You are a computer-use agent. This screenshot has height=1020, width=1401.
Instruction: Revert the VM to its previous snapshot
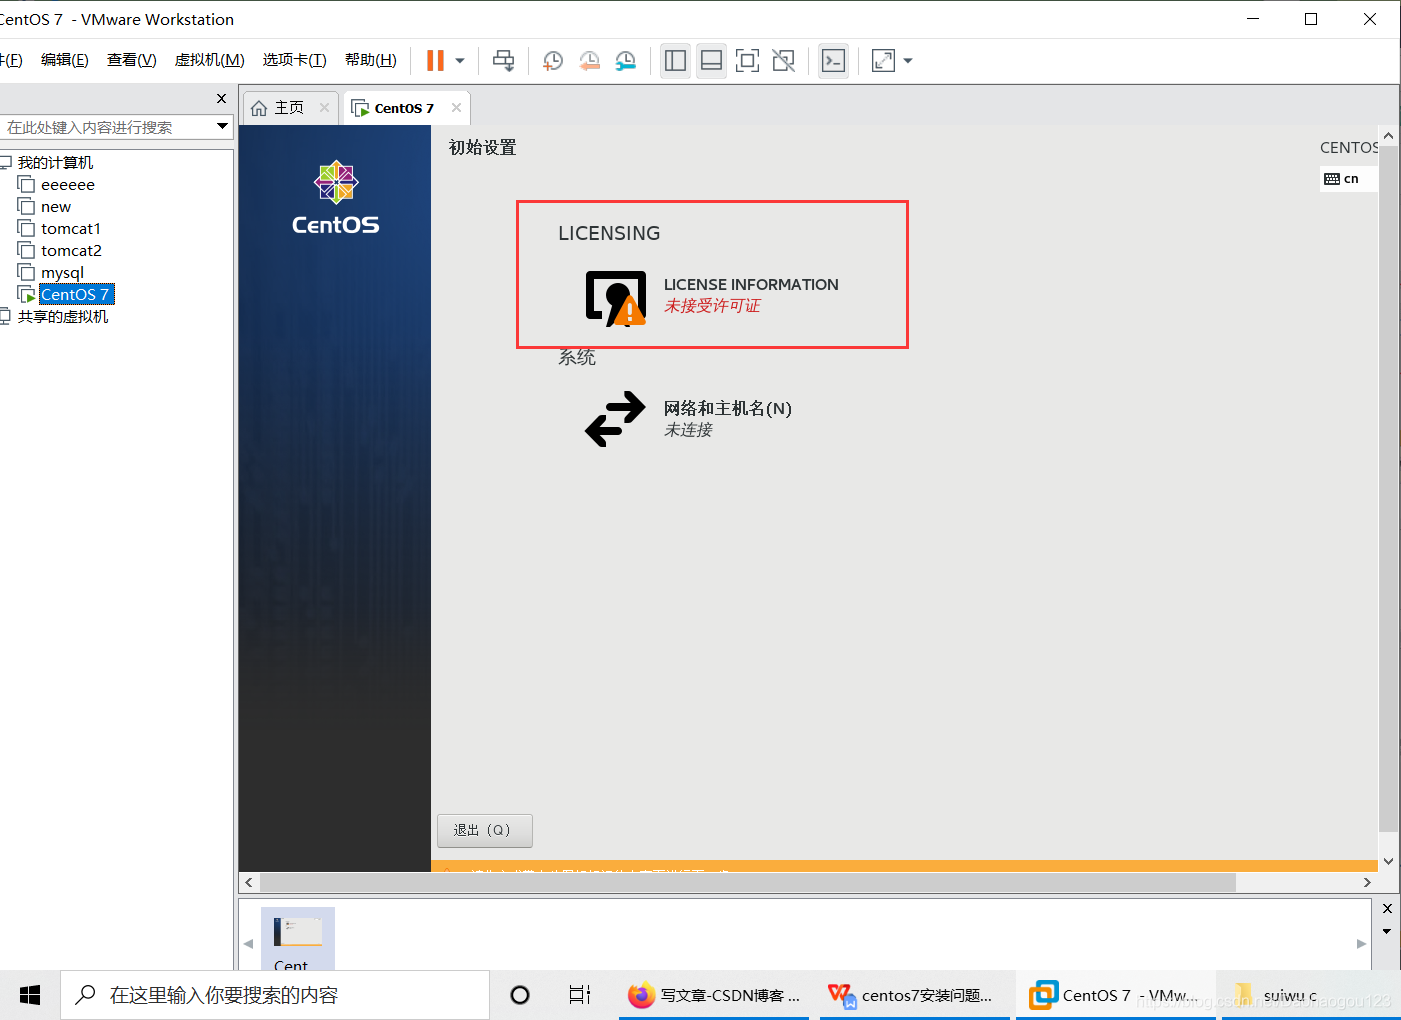[x=589, y=61]
